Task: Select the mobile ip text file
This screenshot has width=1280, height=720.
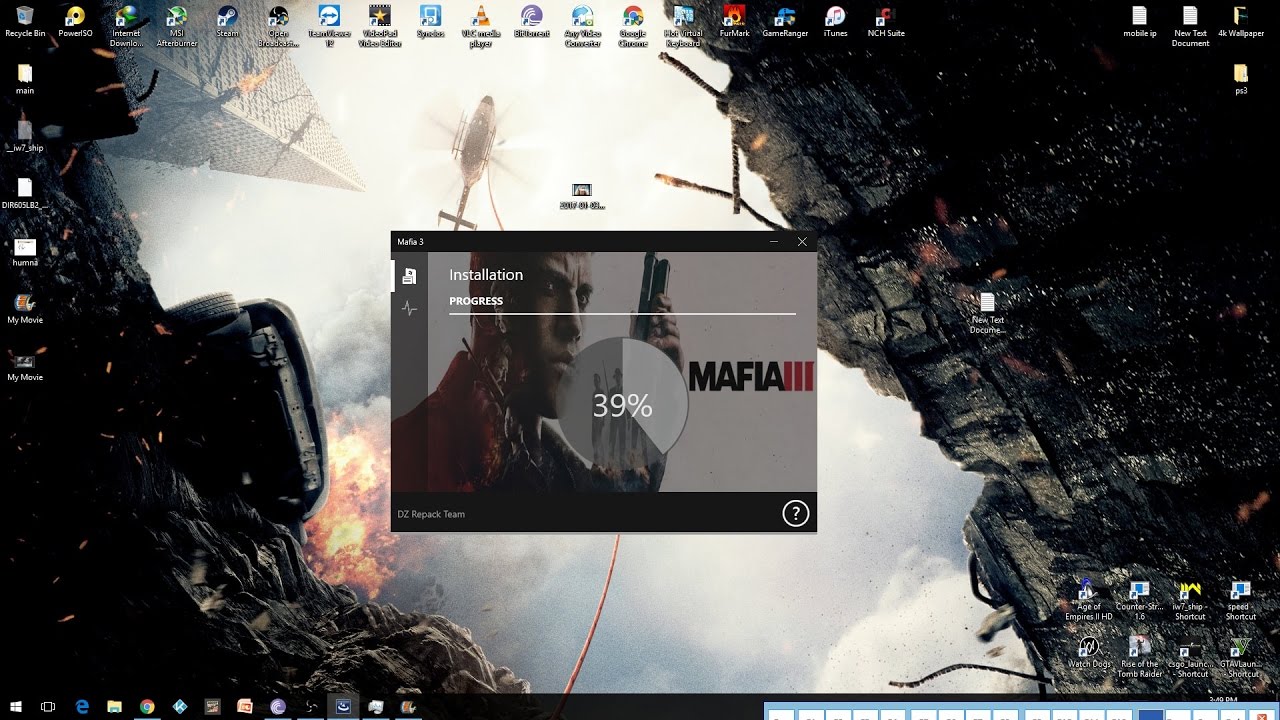Action: [1139, 21]
